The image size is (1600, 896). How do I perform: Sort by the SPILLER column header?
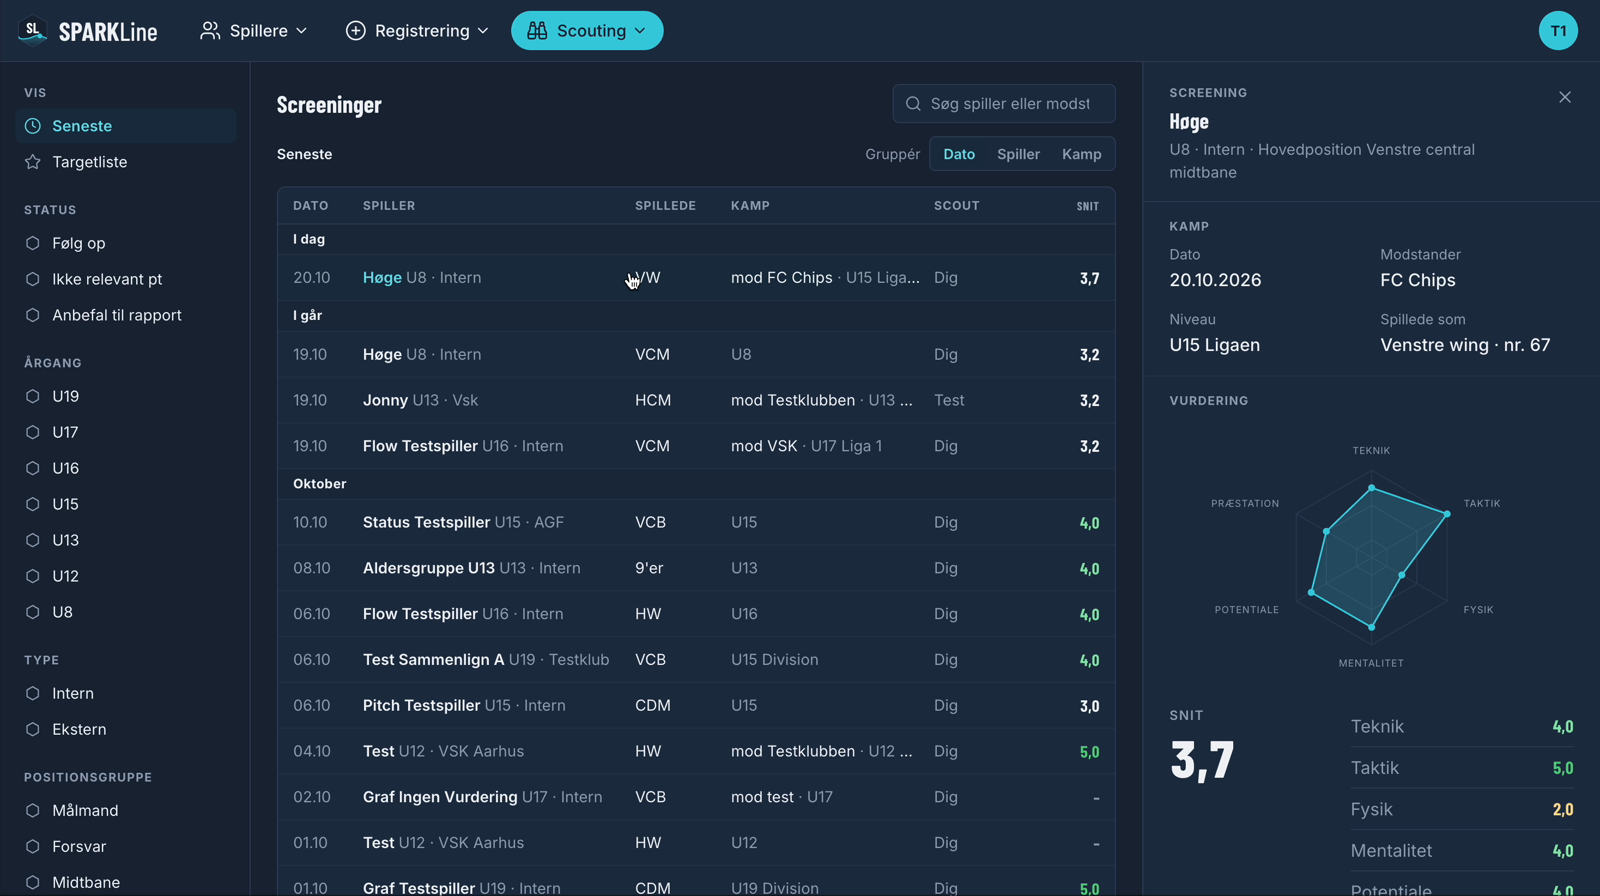tap(389, 206)
